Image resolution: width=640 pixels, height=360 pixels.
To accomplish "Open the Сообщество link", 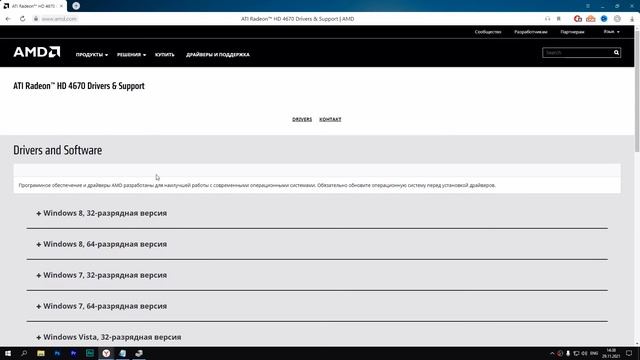I will 488,32.
